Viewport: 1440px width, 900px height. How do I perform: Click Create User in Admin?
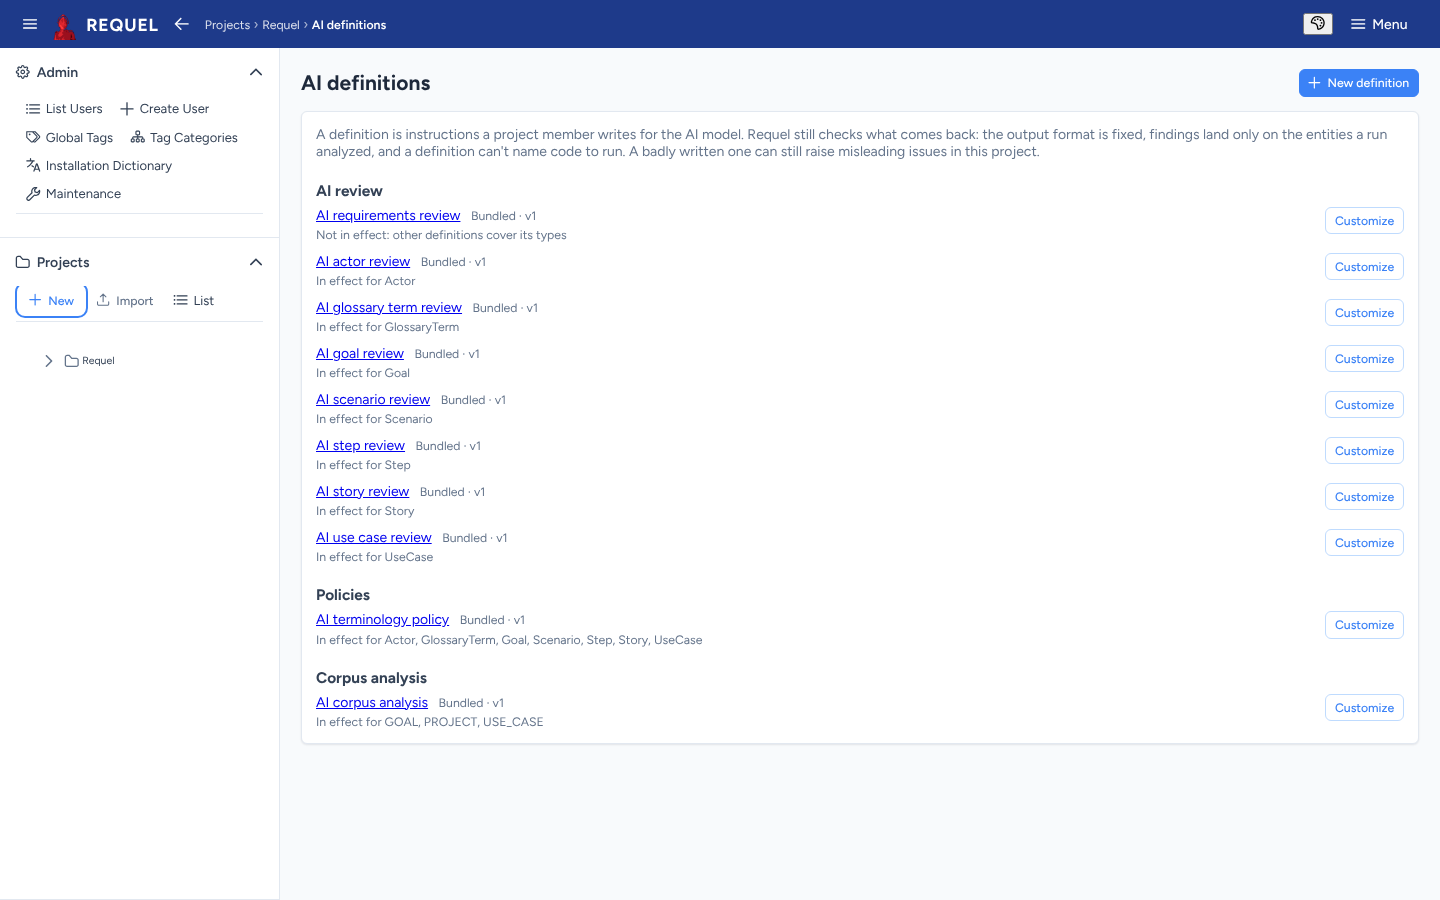click(165, 109)
